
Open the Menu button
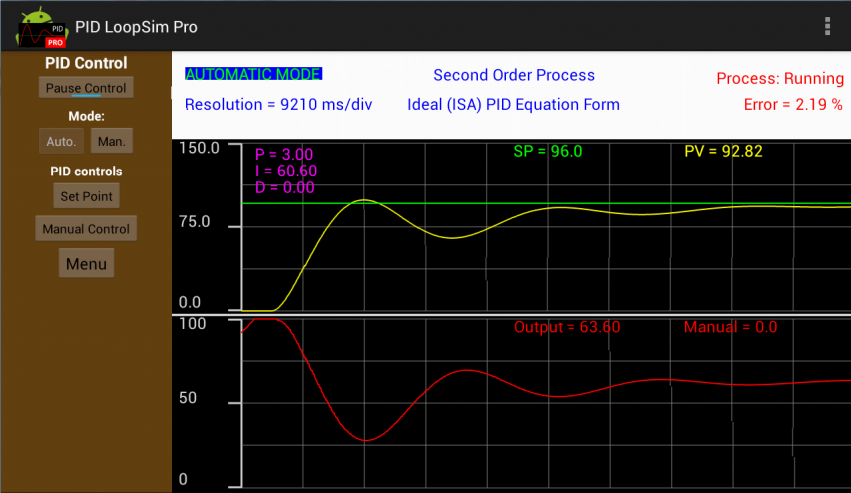click(x=86, y=263)
